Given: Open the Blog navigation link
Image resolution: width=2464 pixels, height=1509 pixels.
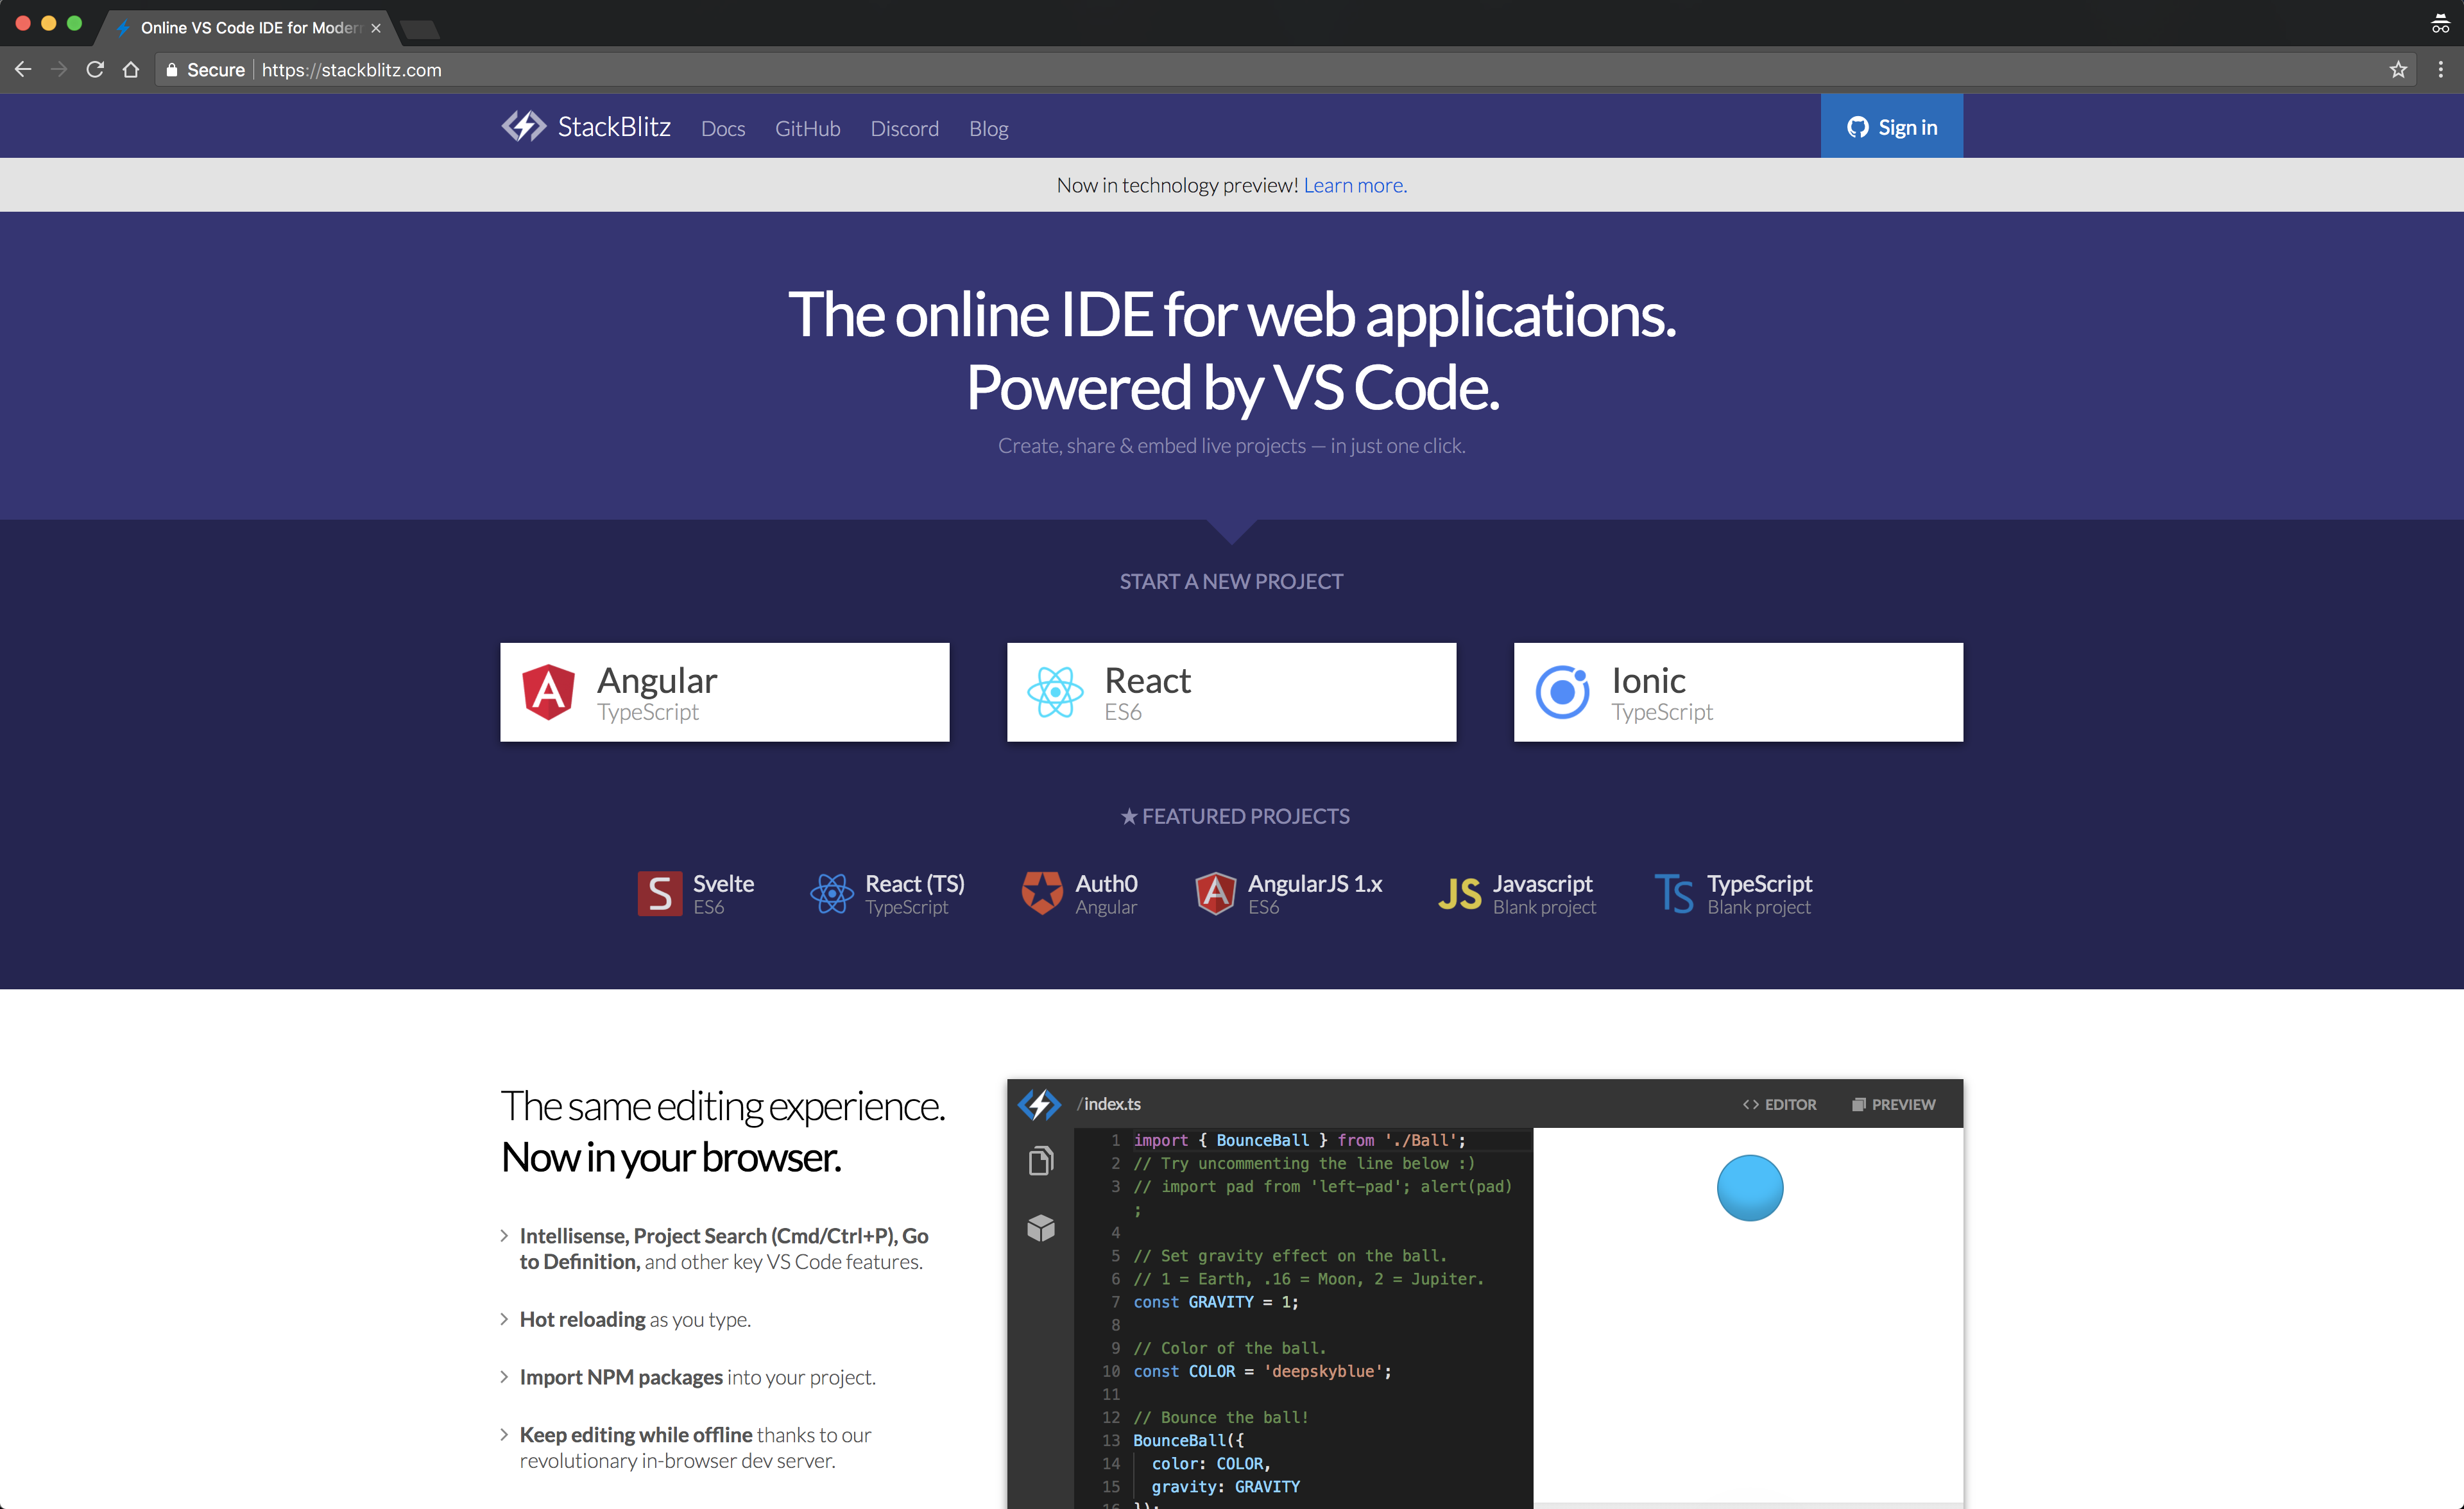Looking at the screenshot, I should click(x=988, y=128).
